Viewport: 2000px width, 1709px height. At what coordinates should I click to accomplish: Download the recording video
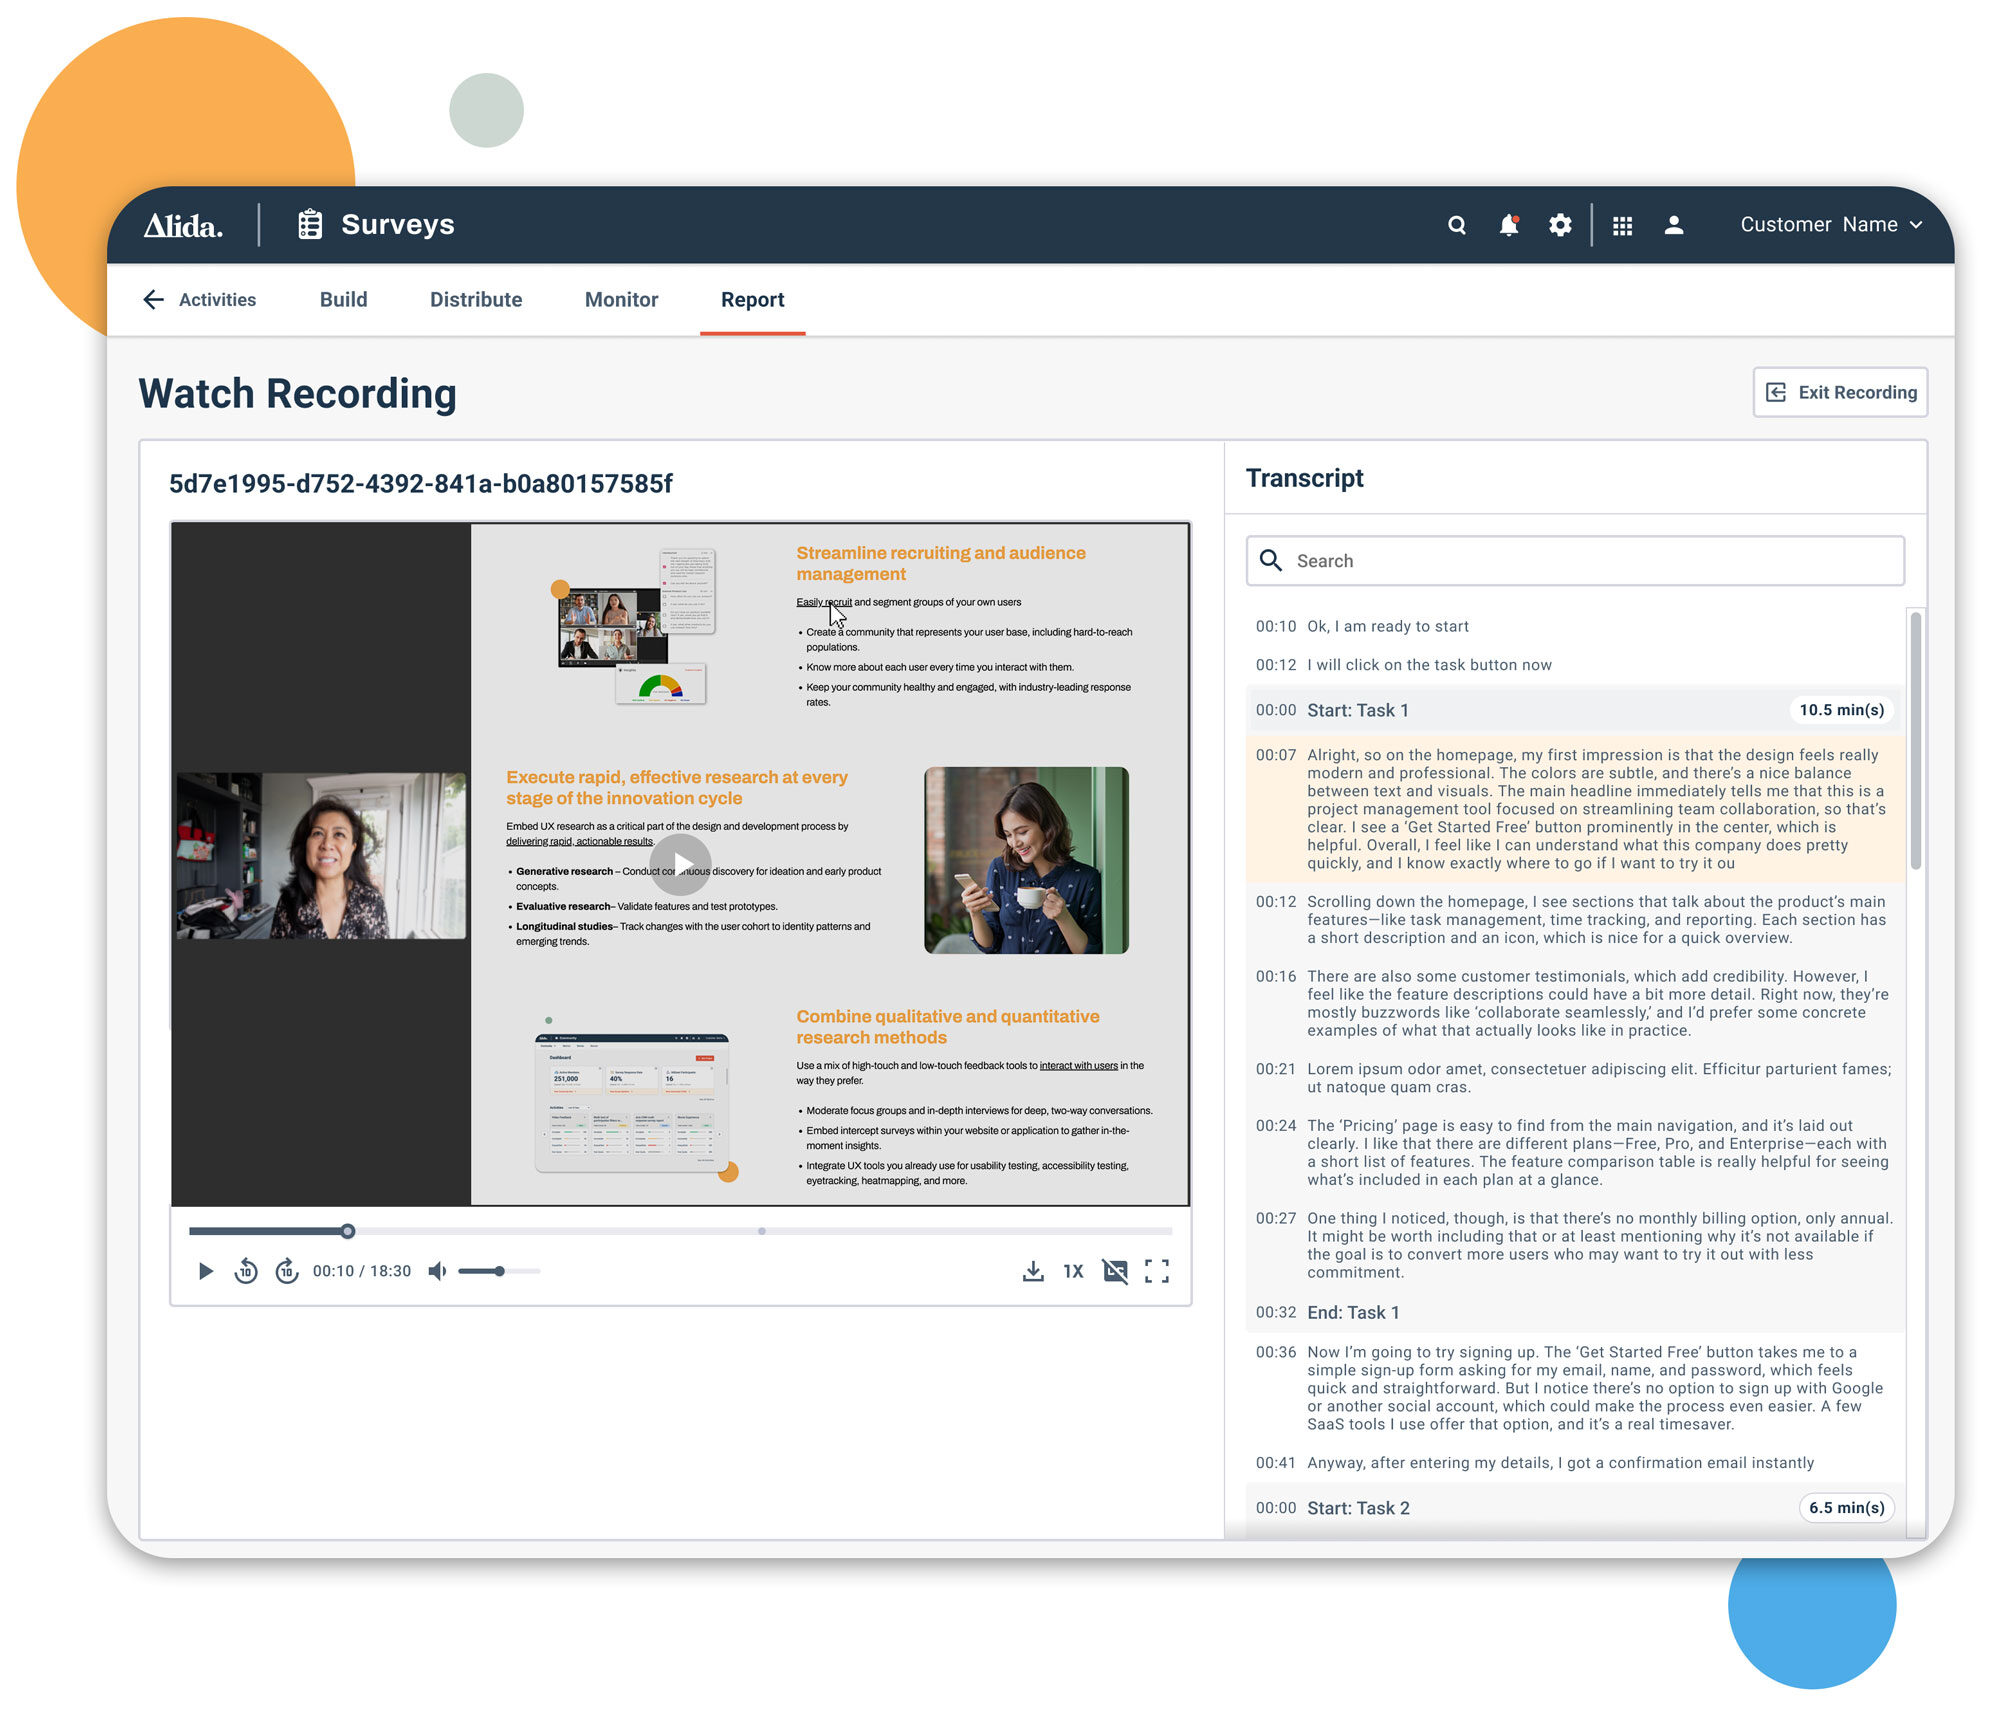(x=1033, y=1271)
